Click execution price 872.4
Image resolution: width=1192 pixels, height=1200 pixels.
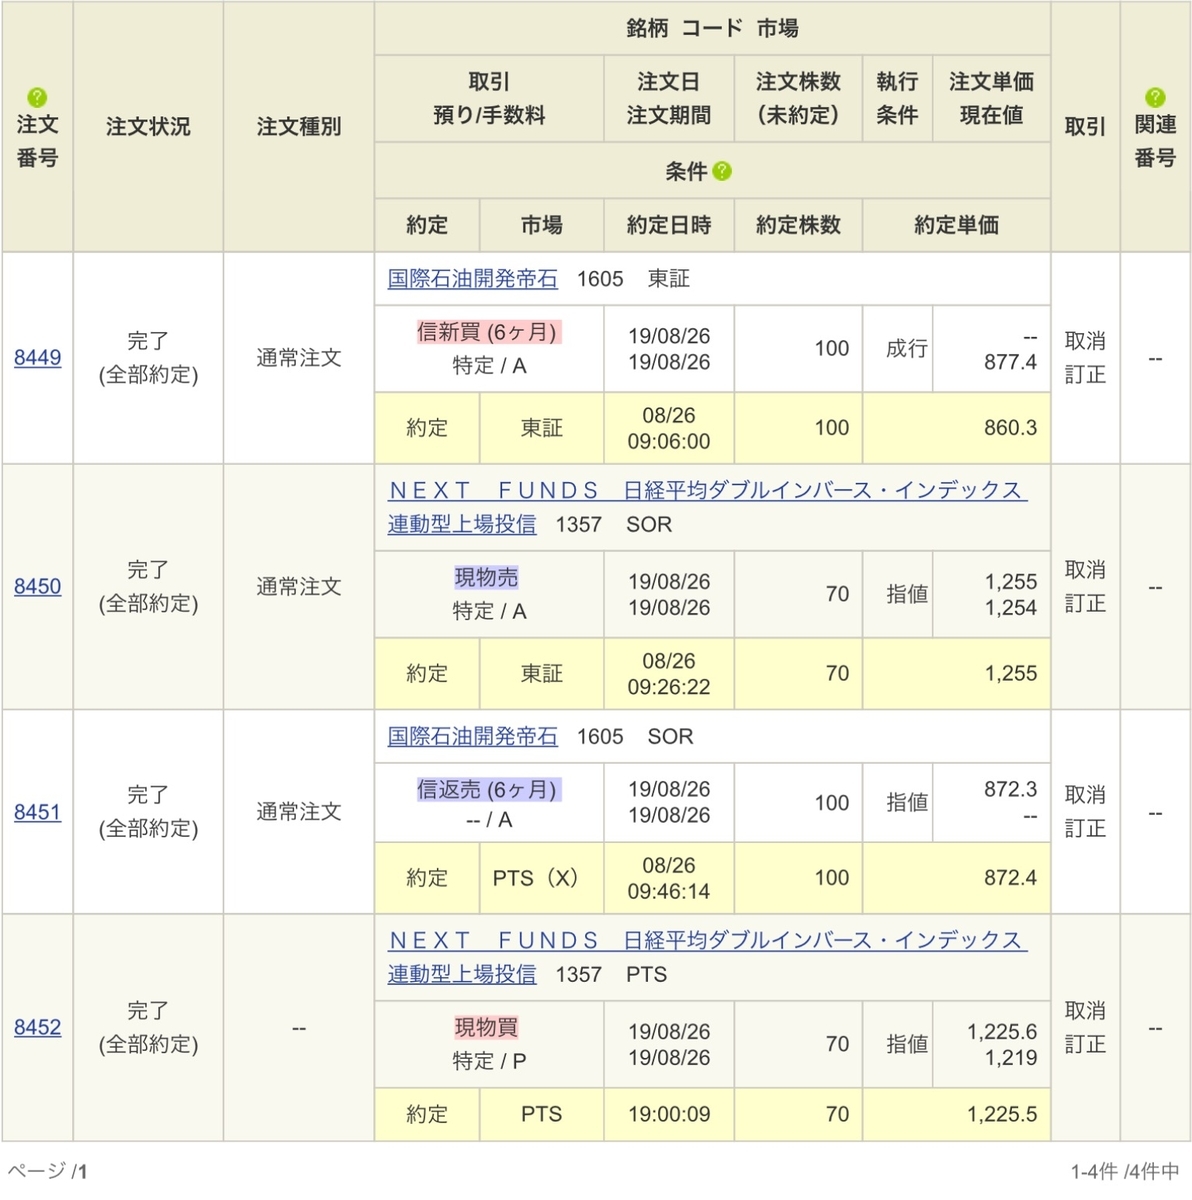coord(1010,878)
